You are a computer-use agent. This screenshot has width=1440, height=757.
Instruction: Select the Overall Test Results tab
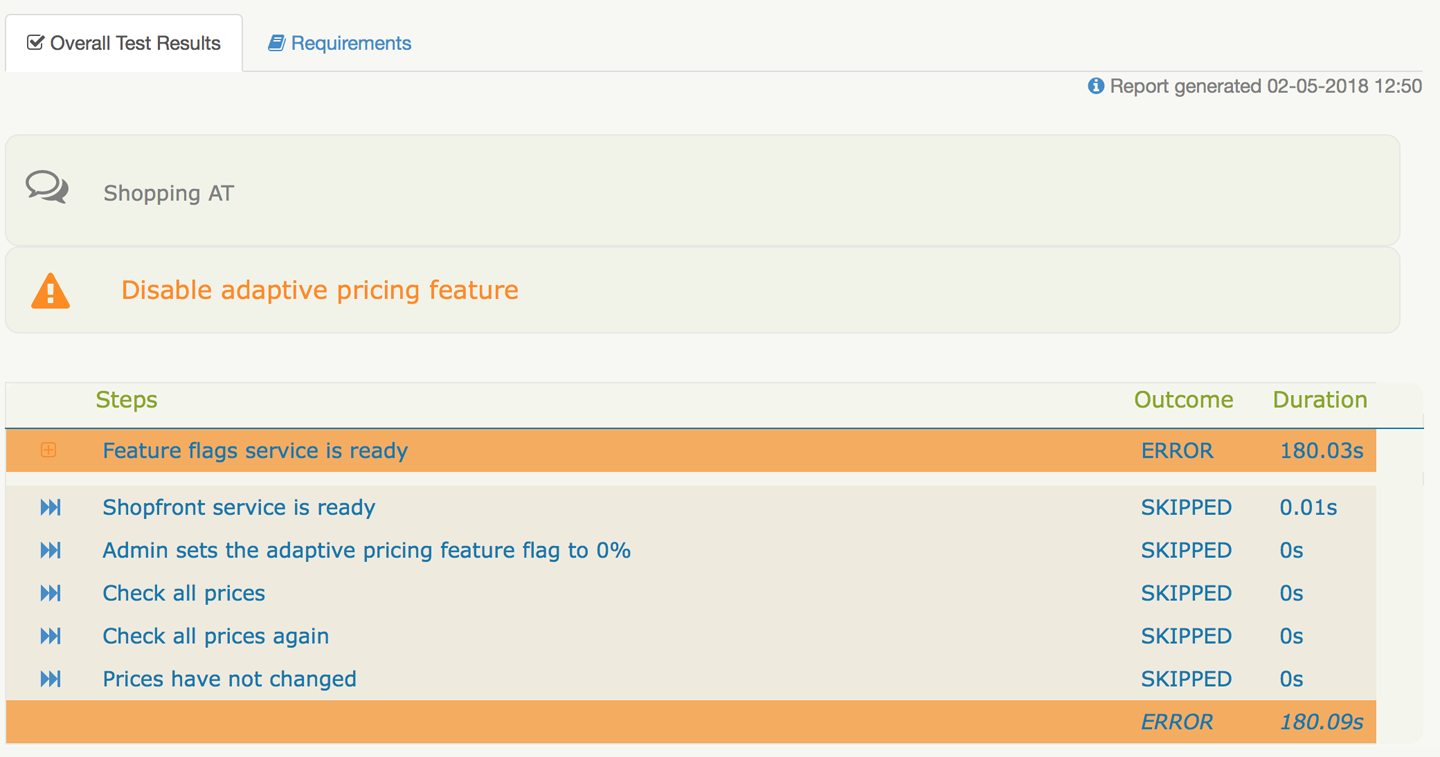124,43
